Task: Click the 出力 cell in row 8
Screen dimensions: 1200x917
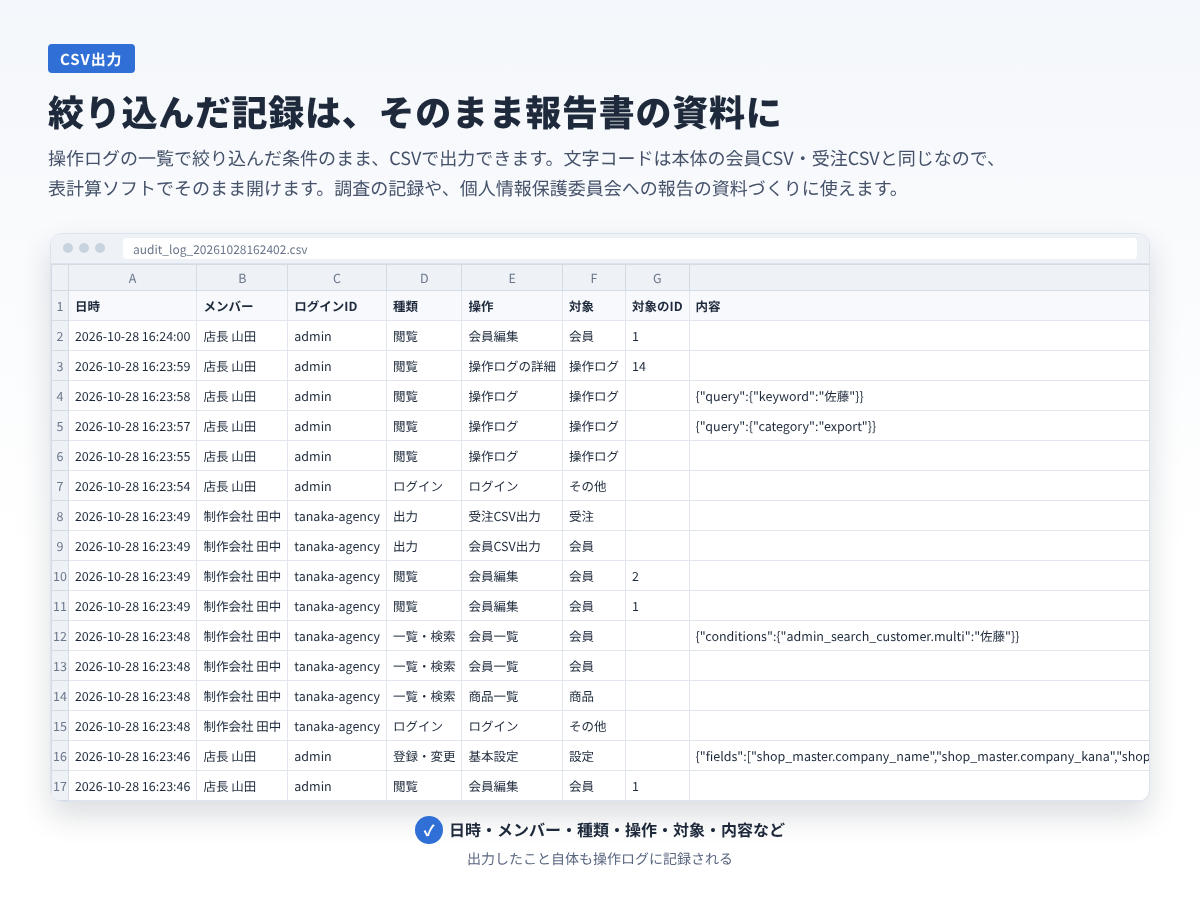Action: pos(424,516)
